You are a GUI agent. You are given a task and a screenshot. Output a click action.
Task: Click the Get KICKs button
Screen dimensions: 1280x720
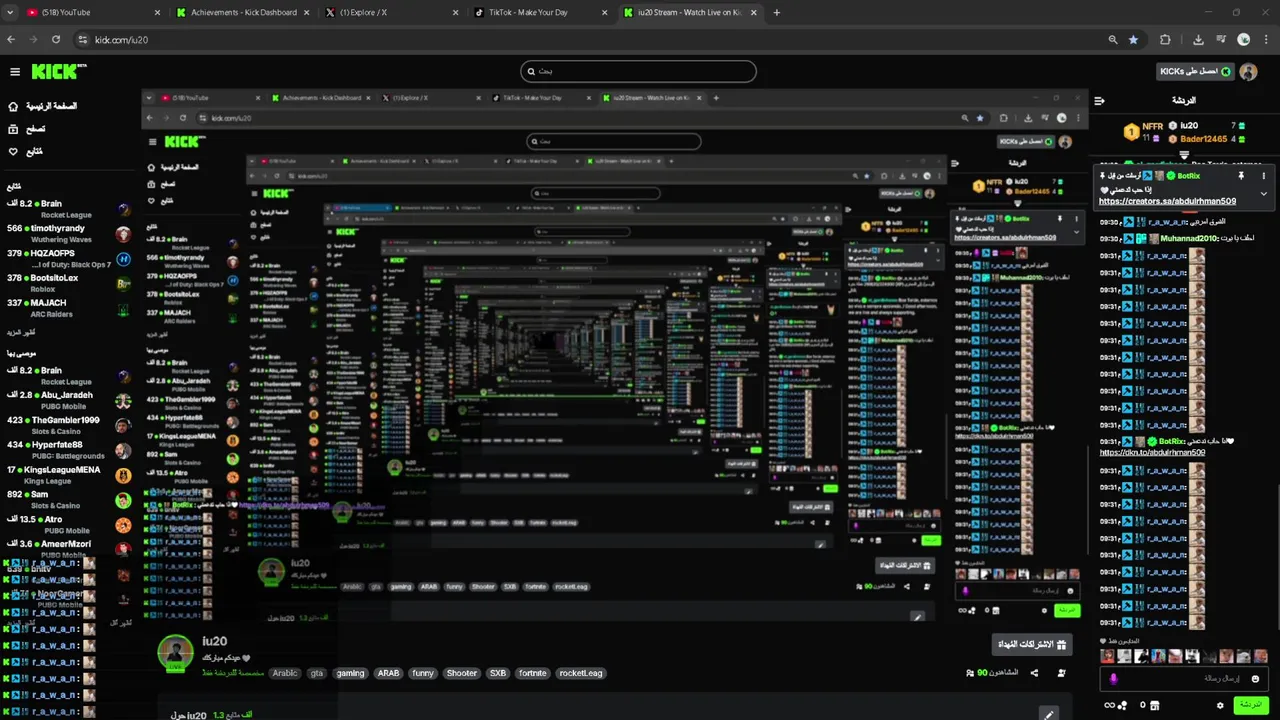(x=1194, y=72)
